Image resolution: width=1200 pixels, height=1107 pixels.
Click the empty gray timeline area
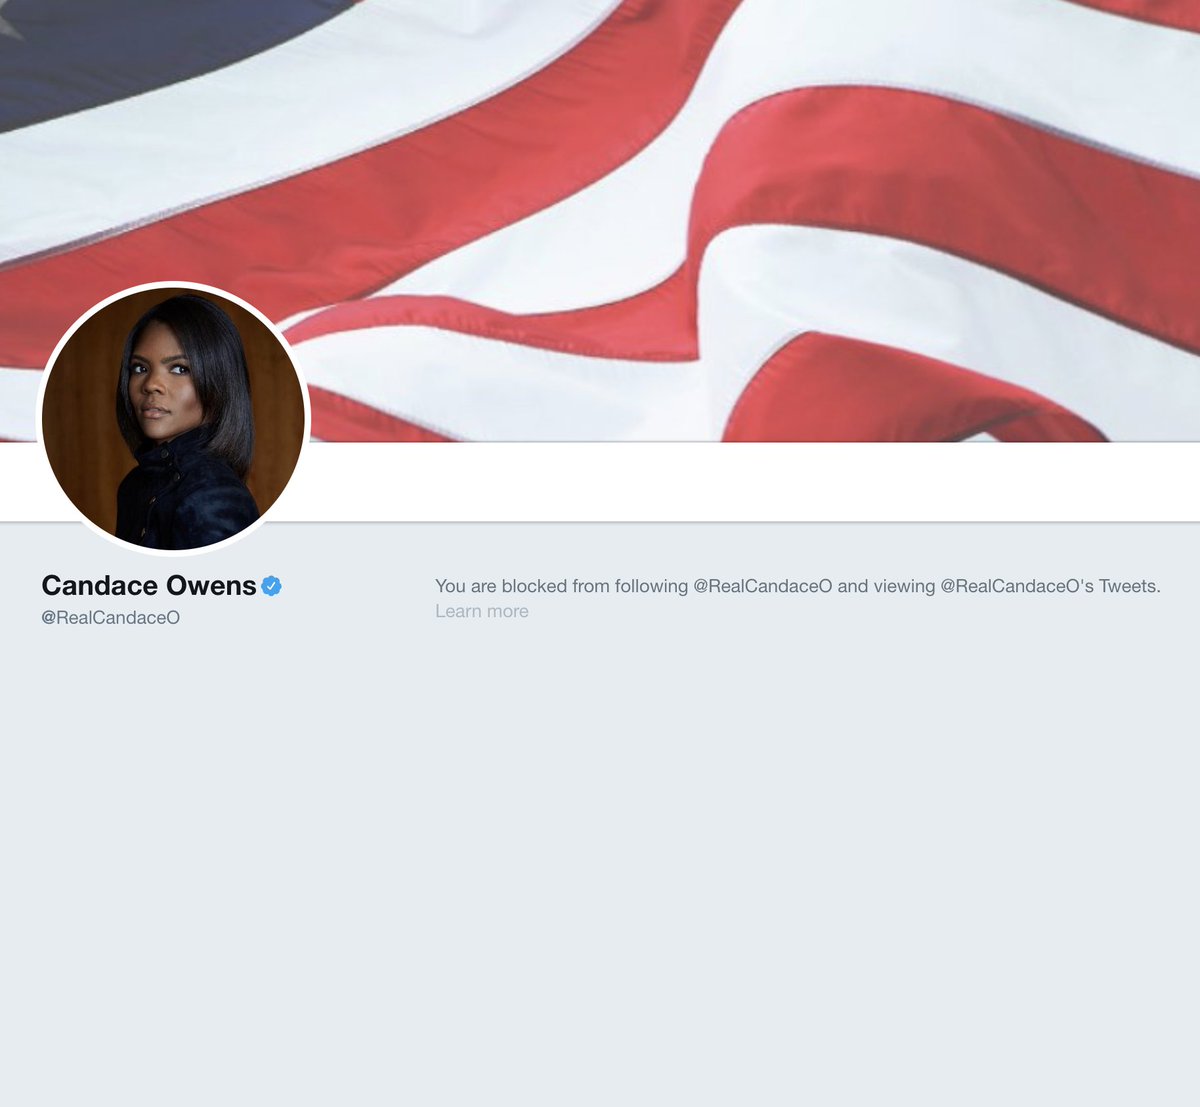tap(600, 860)
